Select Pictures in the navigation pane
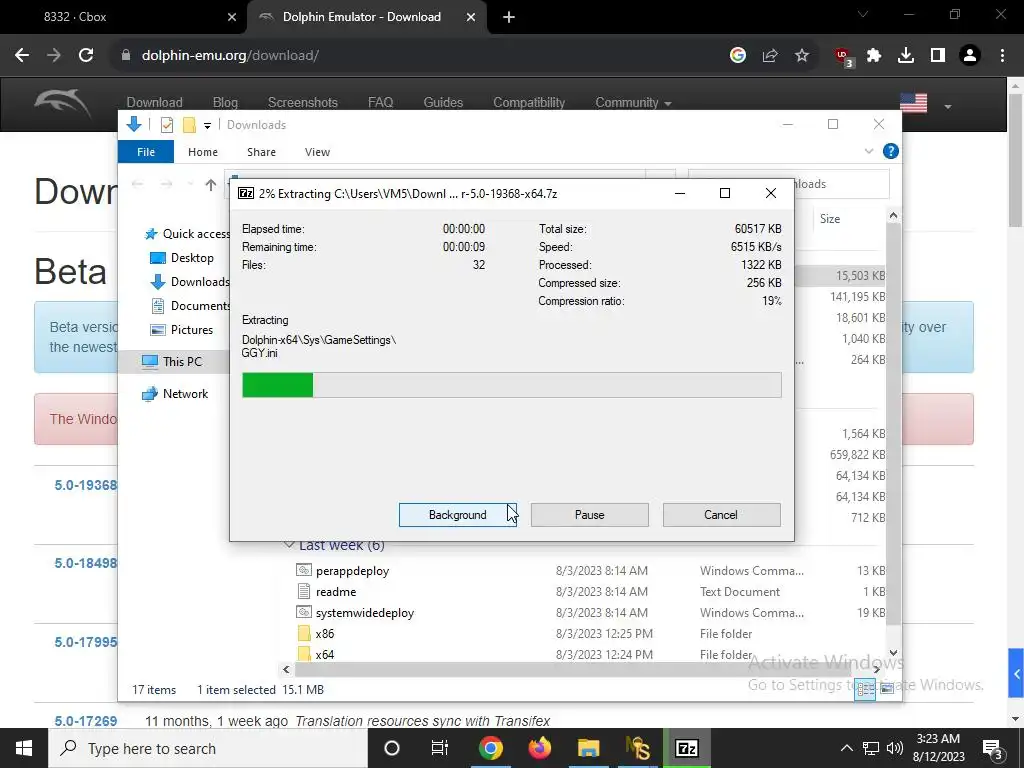 point(182,330)
